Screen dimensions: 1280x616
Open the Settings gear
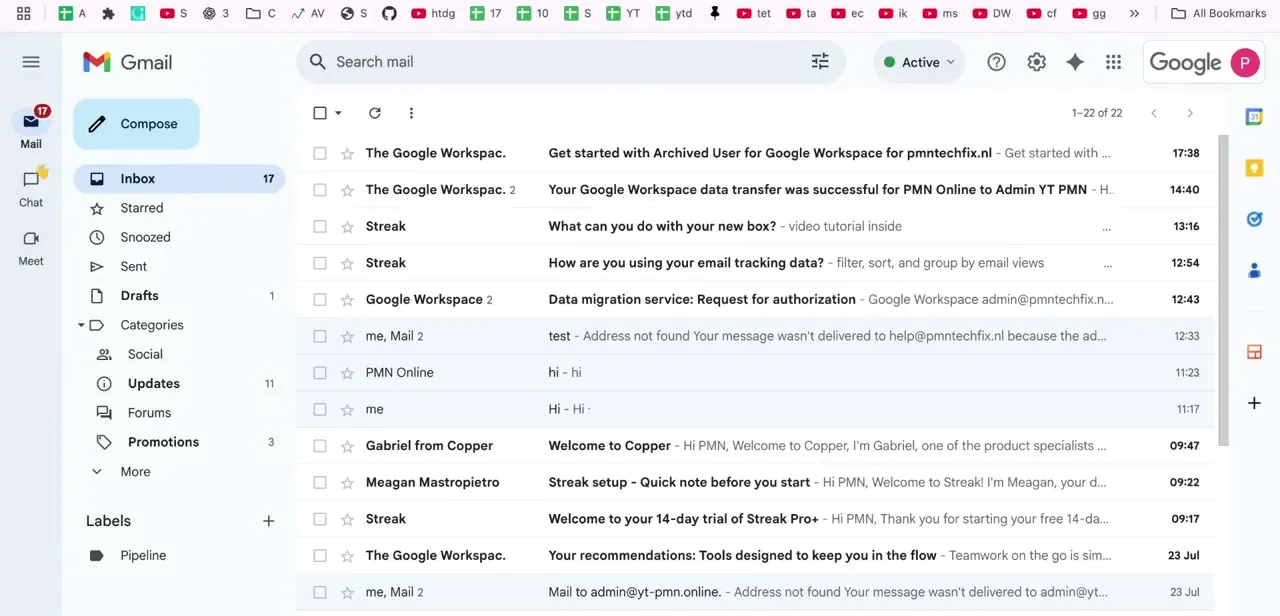click(1036, 62)
